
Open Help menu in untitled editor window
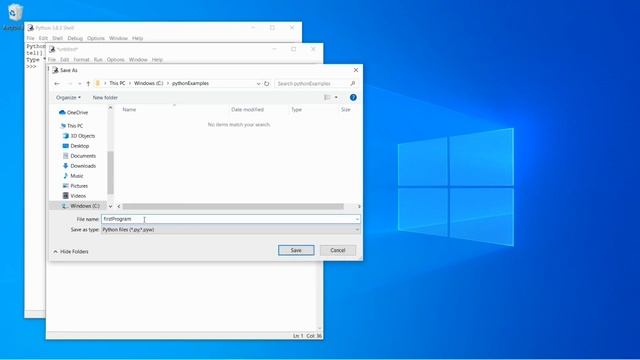pyautogui.click(x=157, y=60)
